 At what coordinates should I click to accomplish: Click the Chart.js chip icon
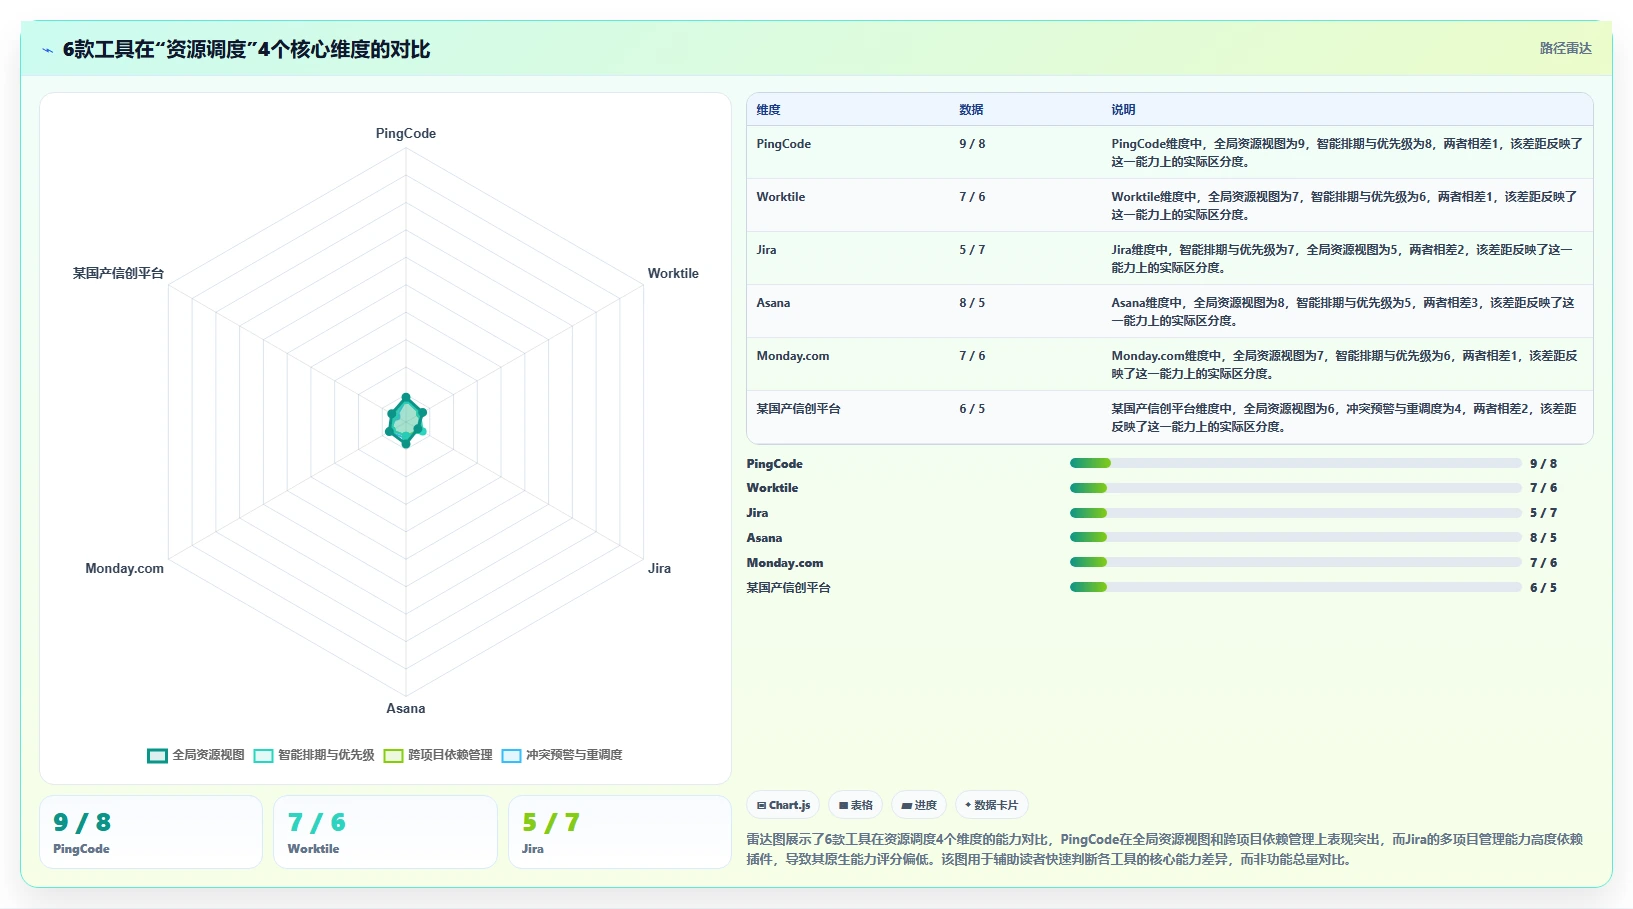(x=762, y=805)
